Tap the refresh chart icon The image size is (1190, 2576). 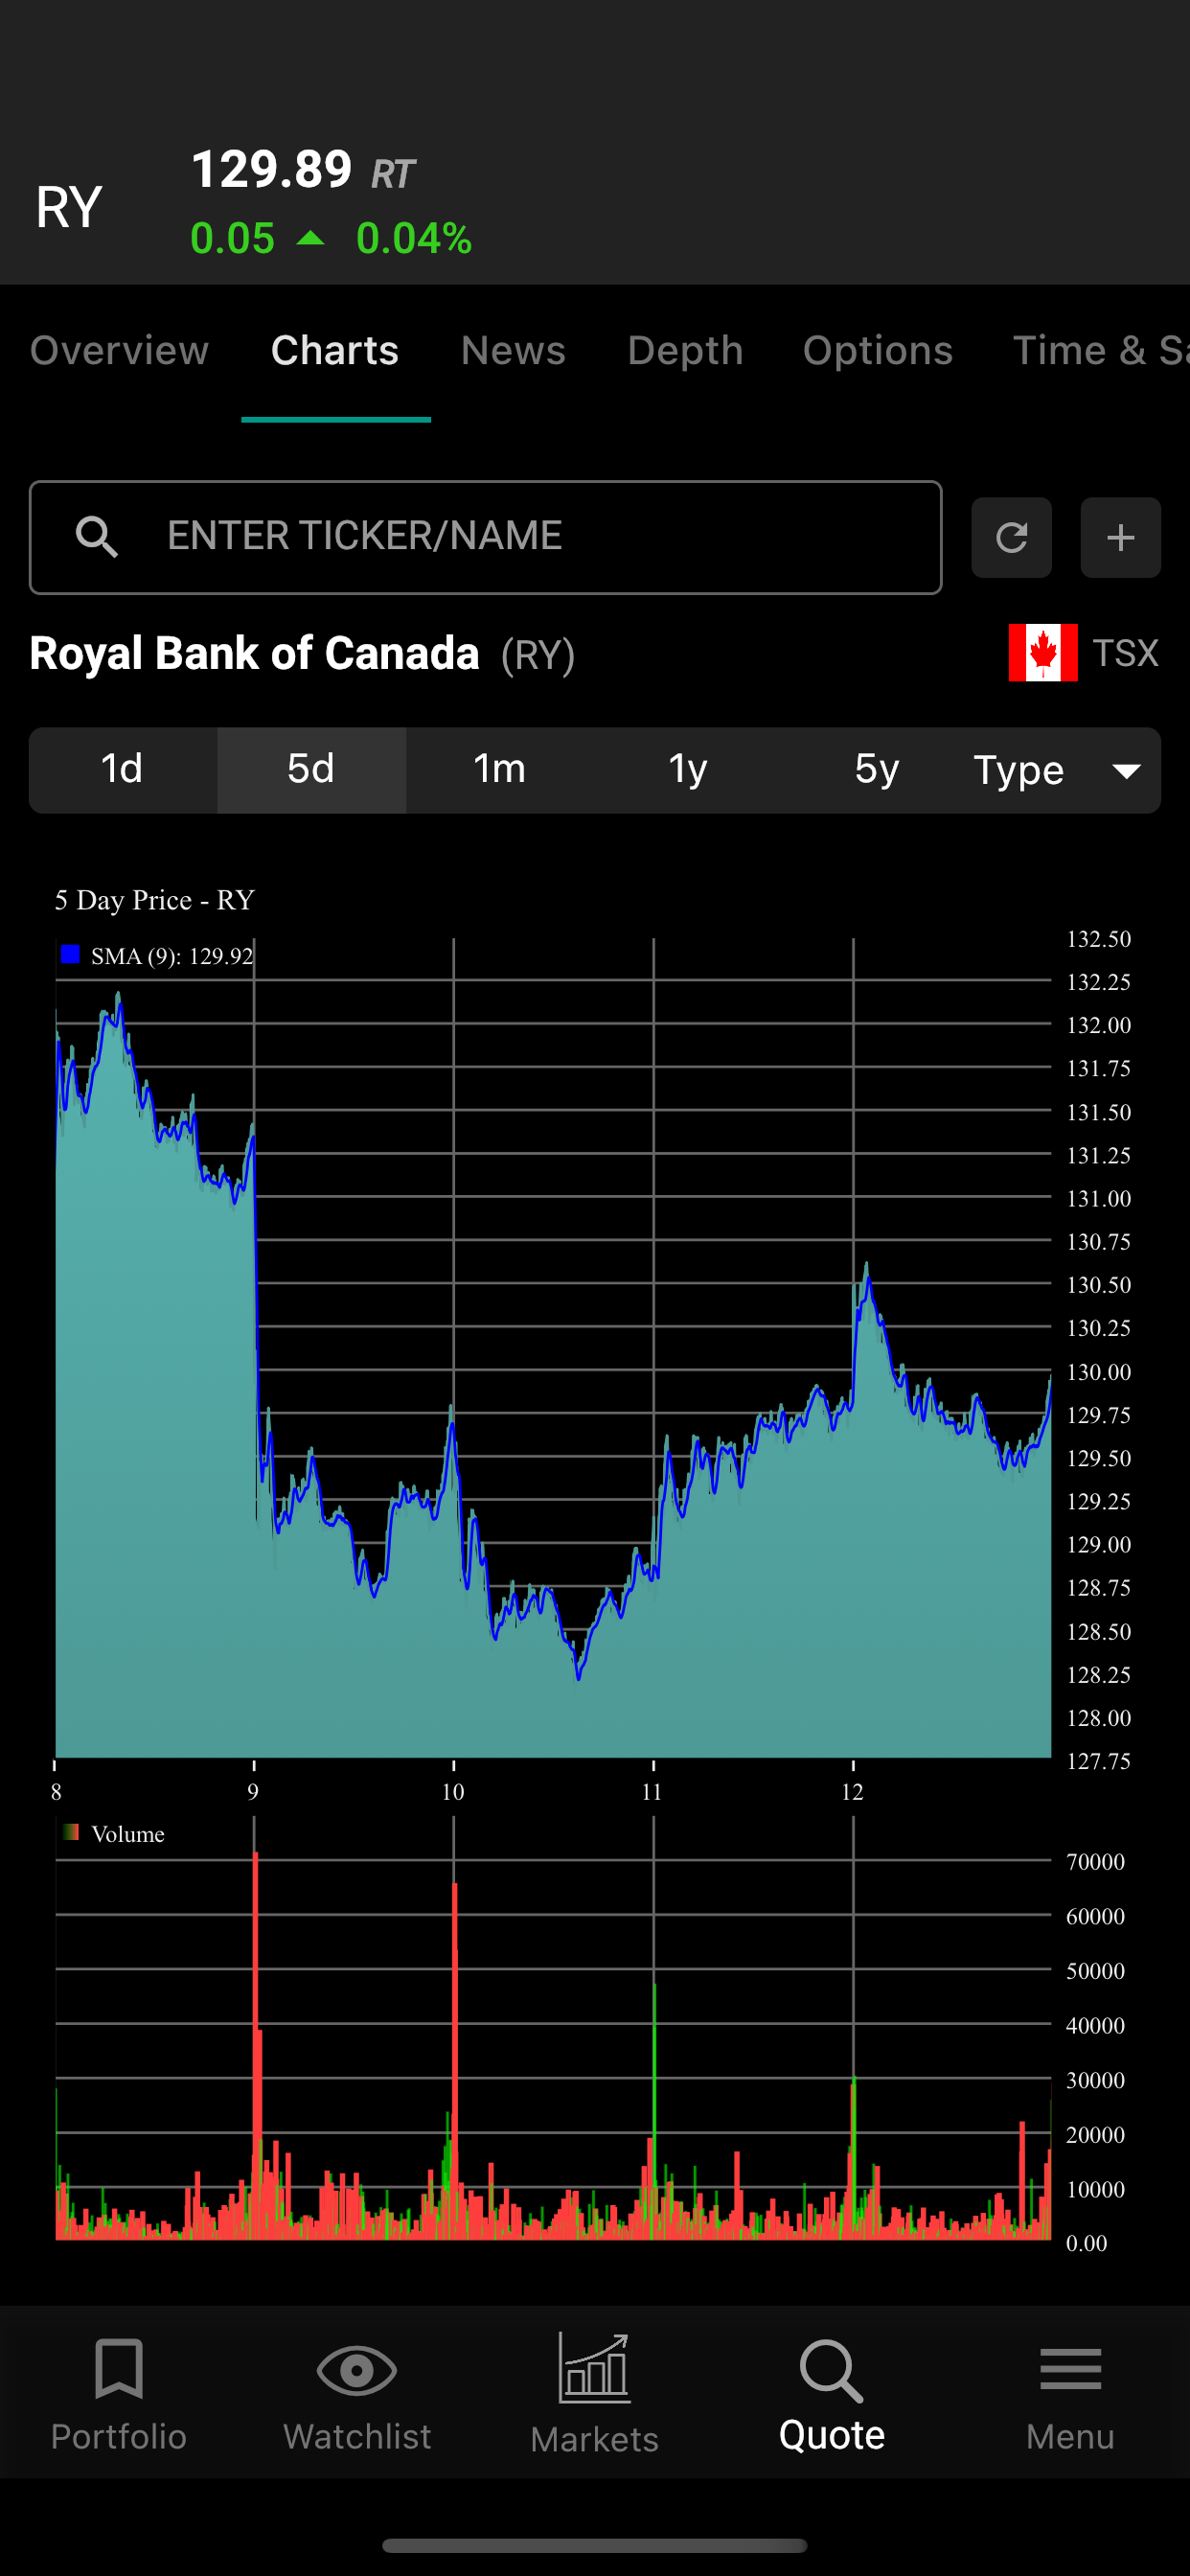(1011, 537)
